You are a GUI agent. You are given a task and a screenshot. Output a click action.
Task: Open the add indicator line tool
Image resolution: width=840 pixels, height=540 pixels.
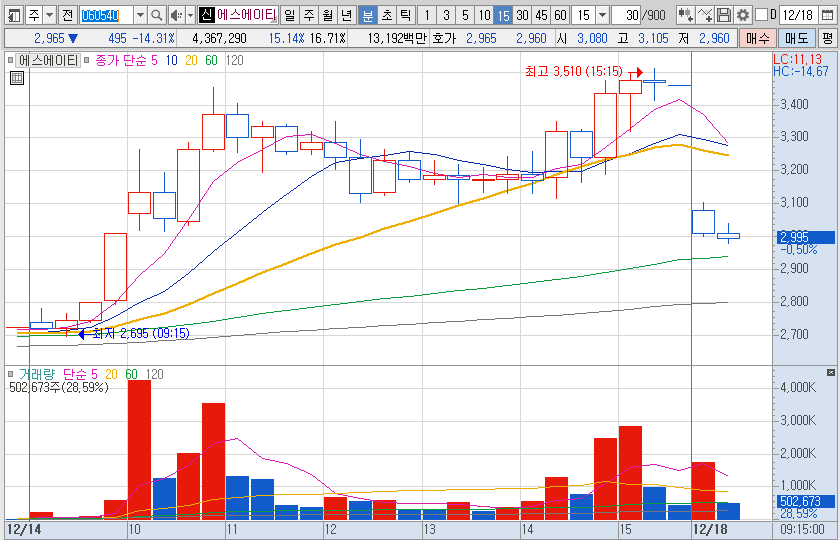coord(706,15)
